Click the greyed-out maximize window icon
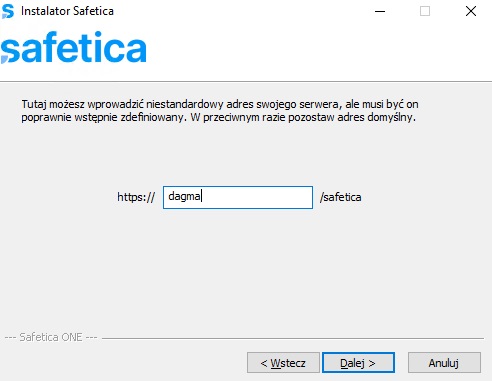Viewport: 492px width, 381px height. point(425,11)
